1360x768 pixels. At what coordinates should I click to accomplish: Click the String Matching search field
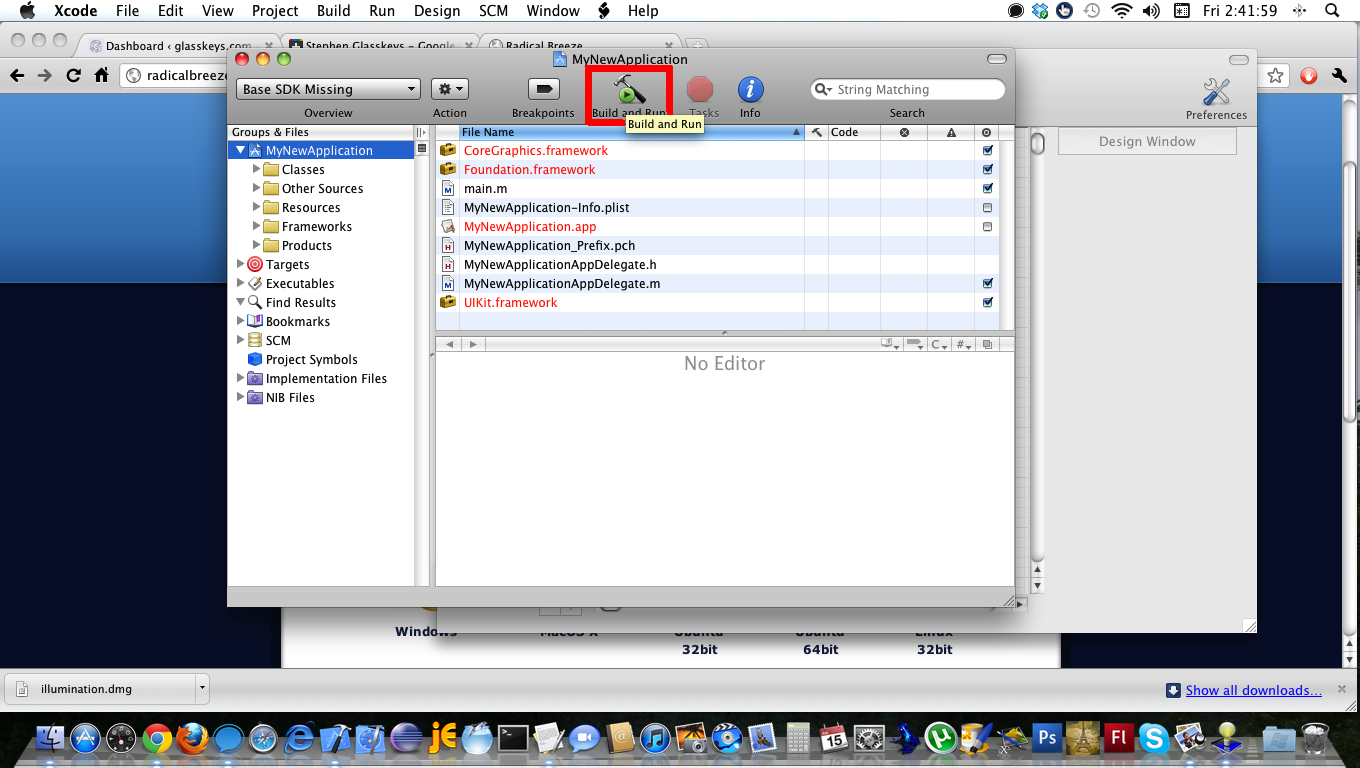(x=915, y=90)
